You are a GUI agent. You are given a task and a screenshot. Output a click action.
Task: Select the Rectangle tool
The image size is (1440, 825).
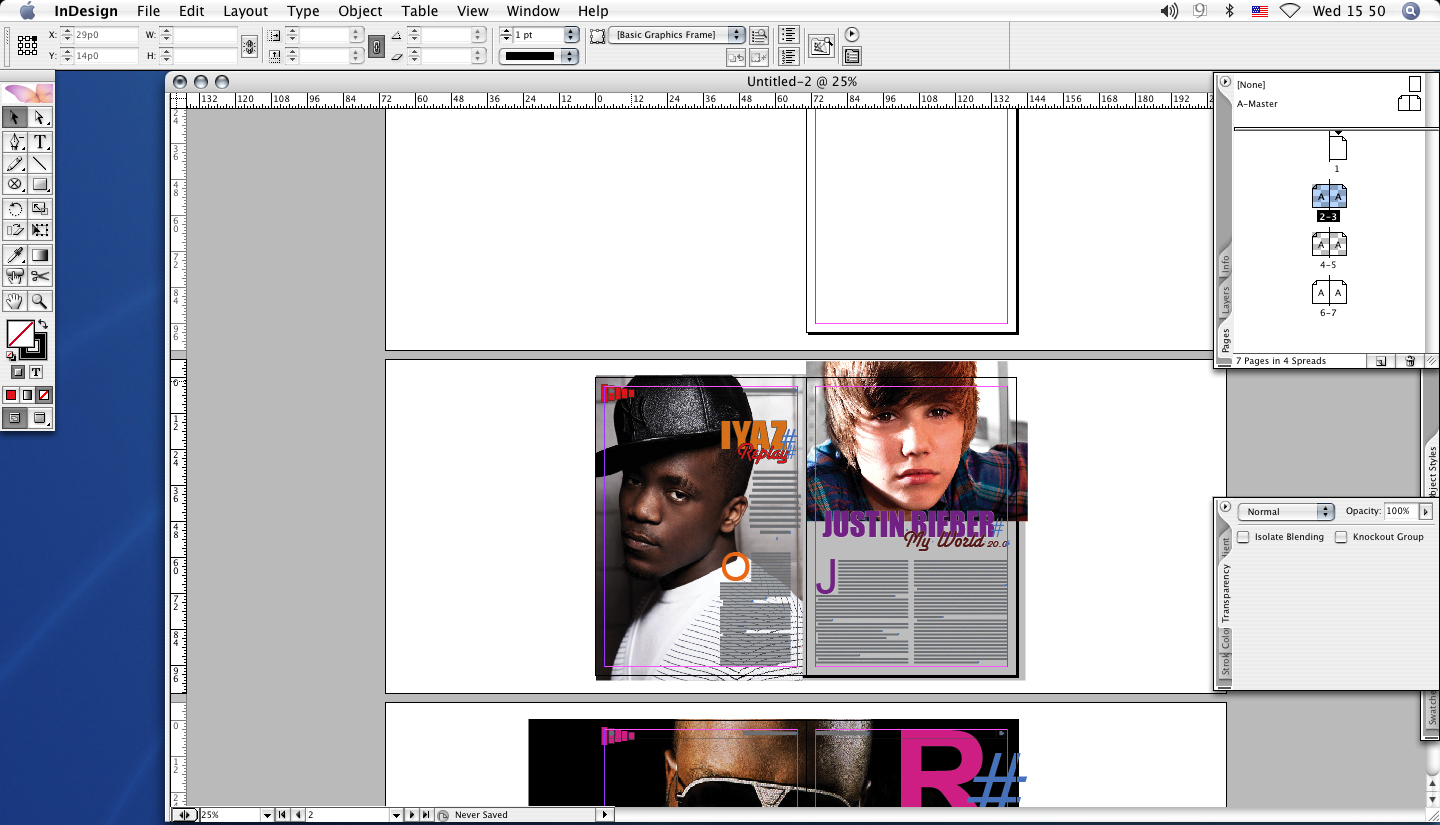(x=40, y=184)
